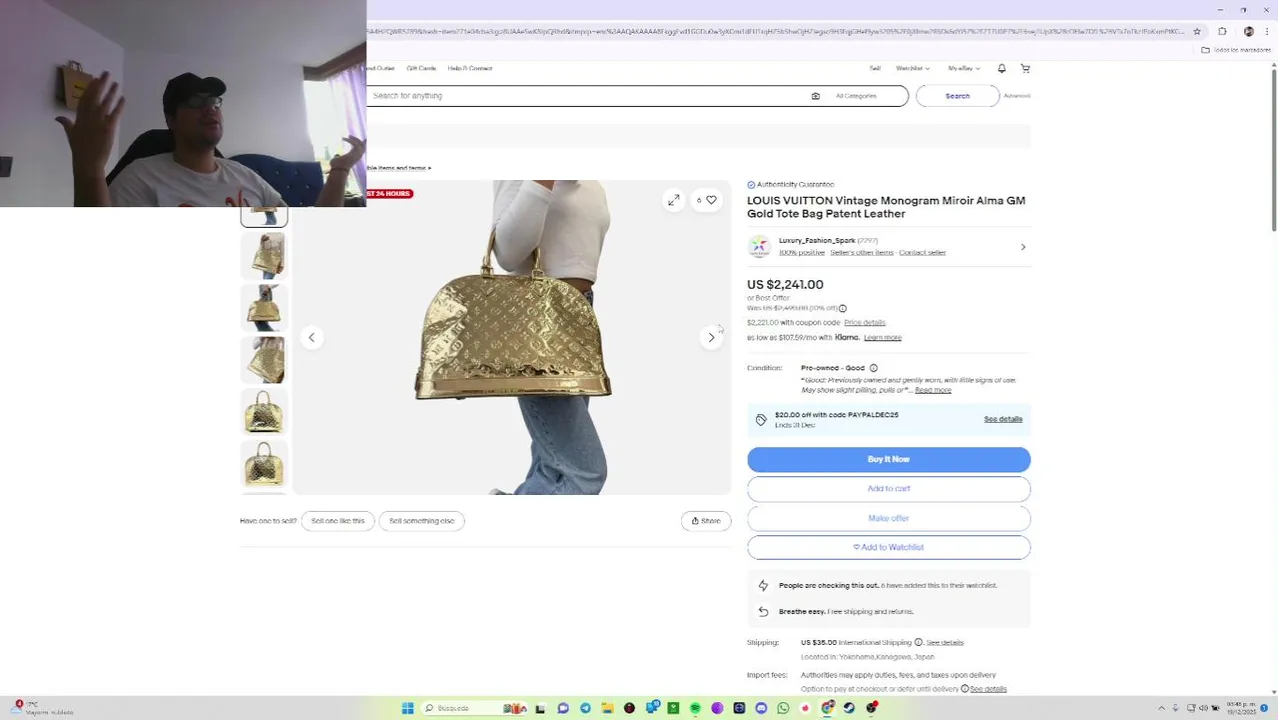The height and width of the screenshot is (720, 1278).
Task: Click the browser address bar URL
Action: 775,31
